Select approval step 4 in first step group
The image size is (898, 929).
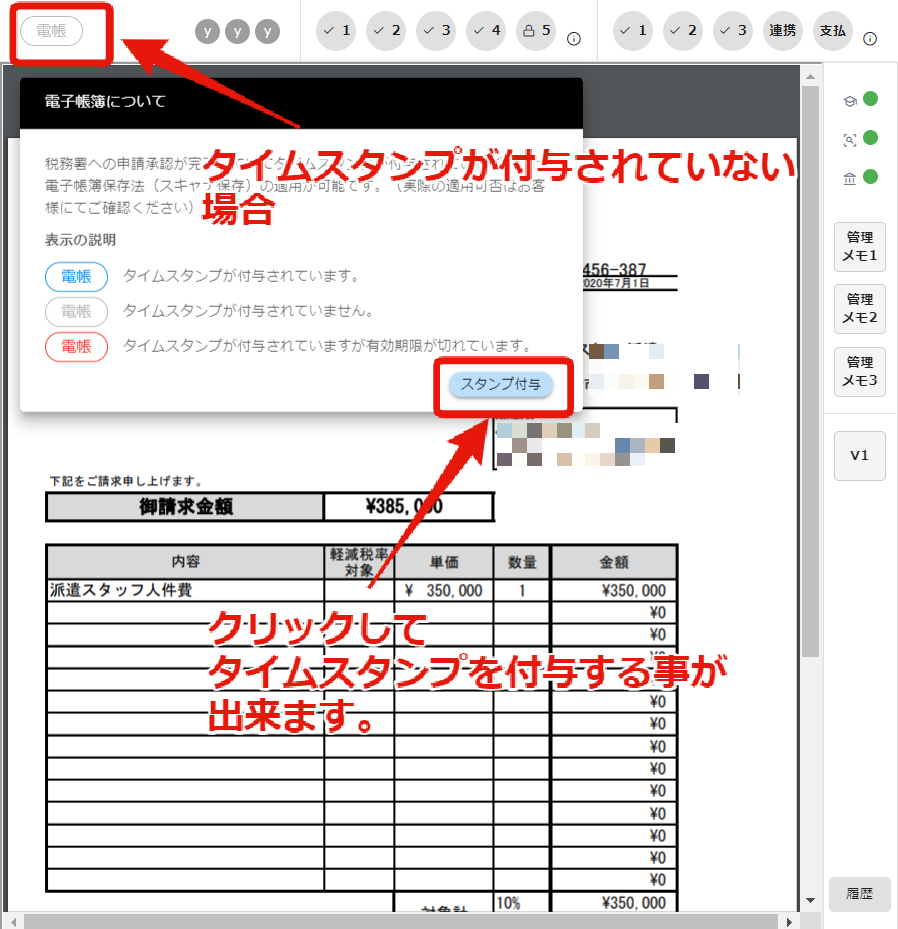(x=486, y=31)
